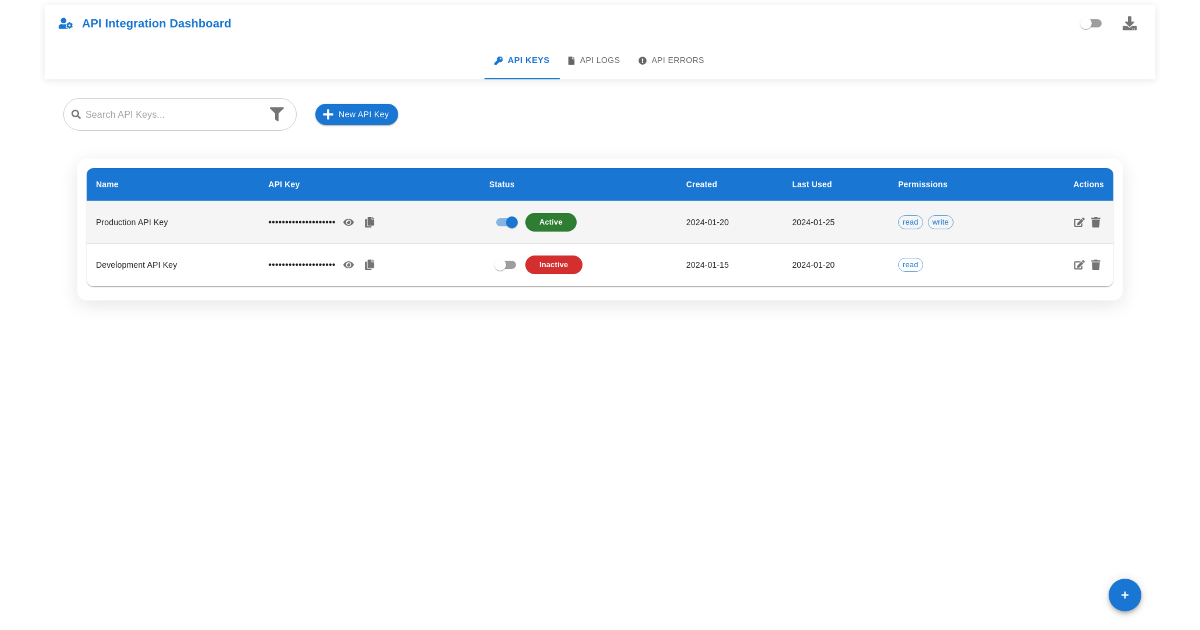Click the user settings icon beside dashboard title
Screen dimensions: 1200x630
pyautogui.click(x=65, y=23)
